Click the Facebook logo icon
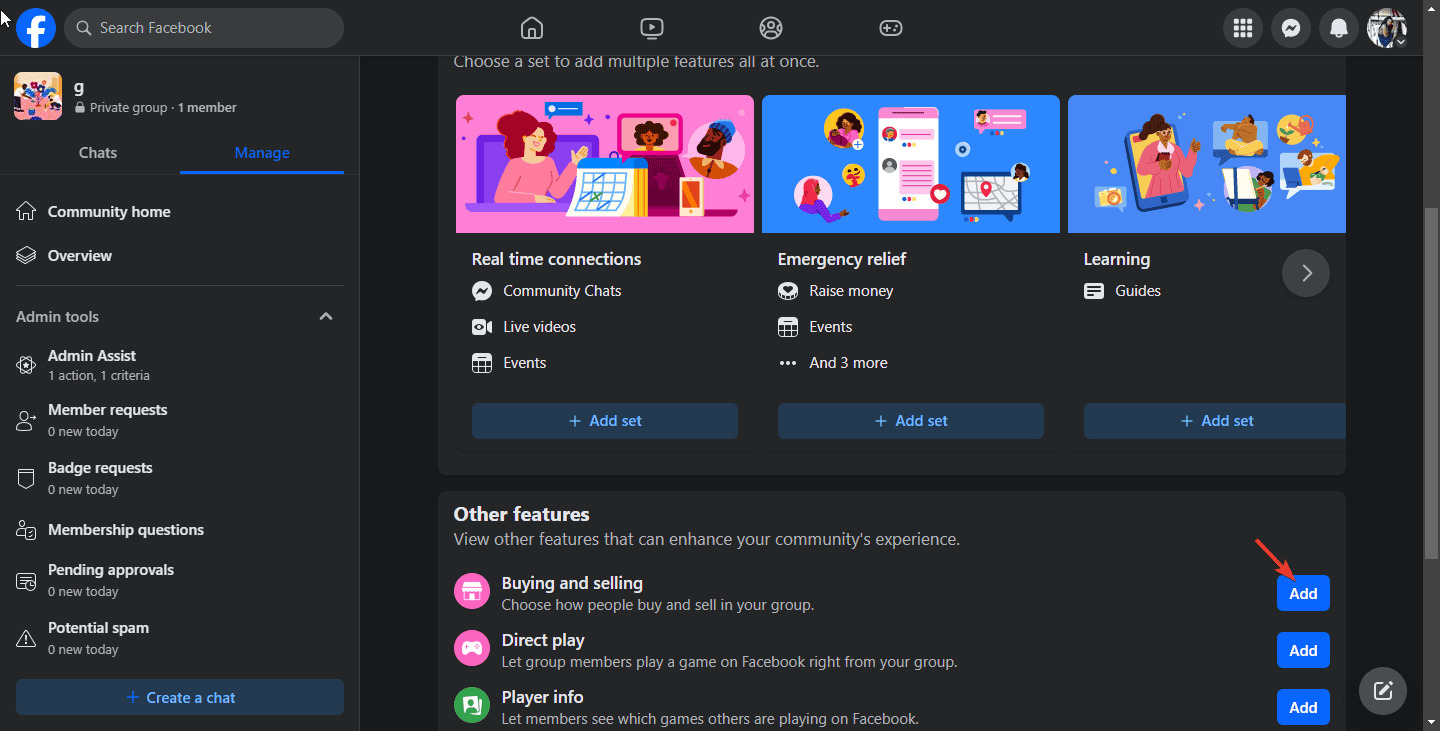The image size is (1440, 731). [x=36, y=28]
